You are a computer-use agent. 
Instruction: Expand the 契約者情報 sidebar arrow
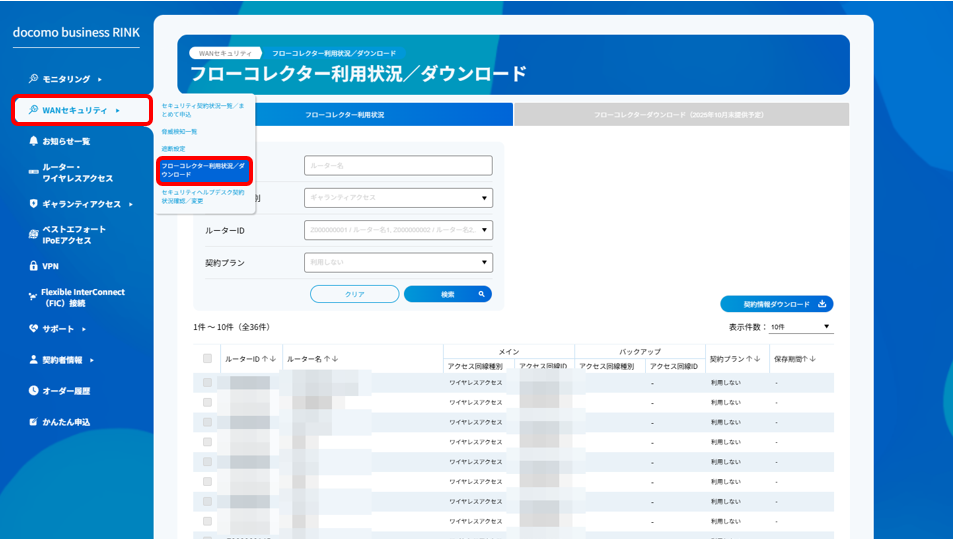coord(92,360)
